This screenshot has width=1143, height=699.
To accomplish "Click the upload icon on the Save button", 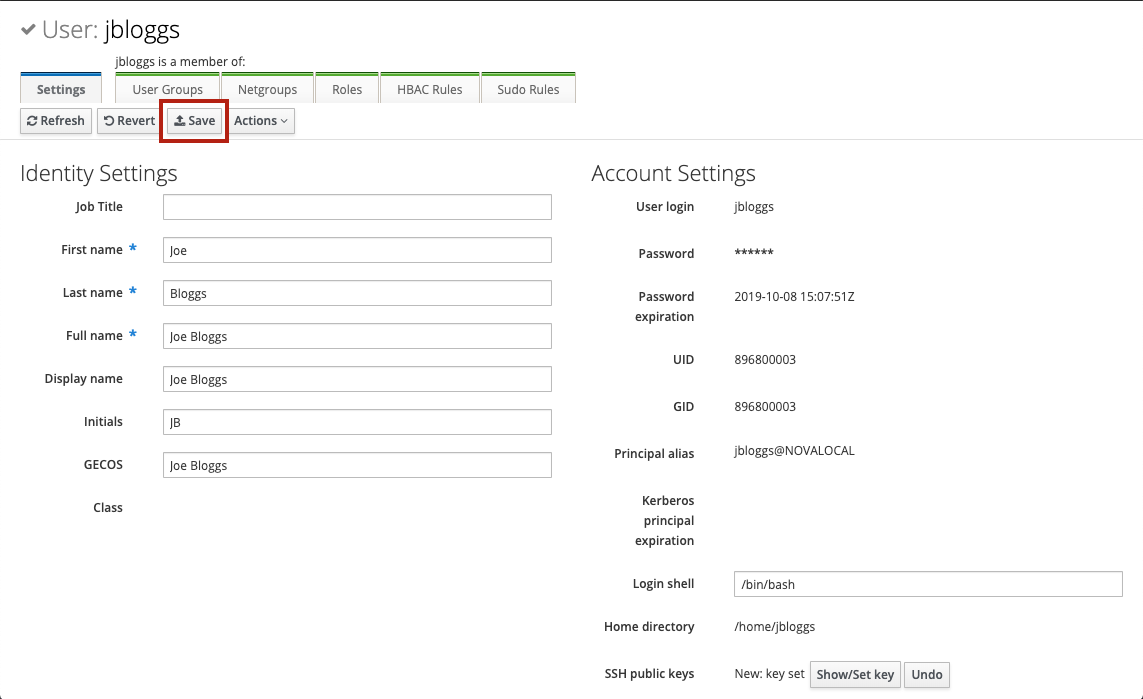I will [180, 120].
